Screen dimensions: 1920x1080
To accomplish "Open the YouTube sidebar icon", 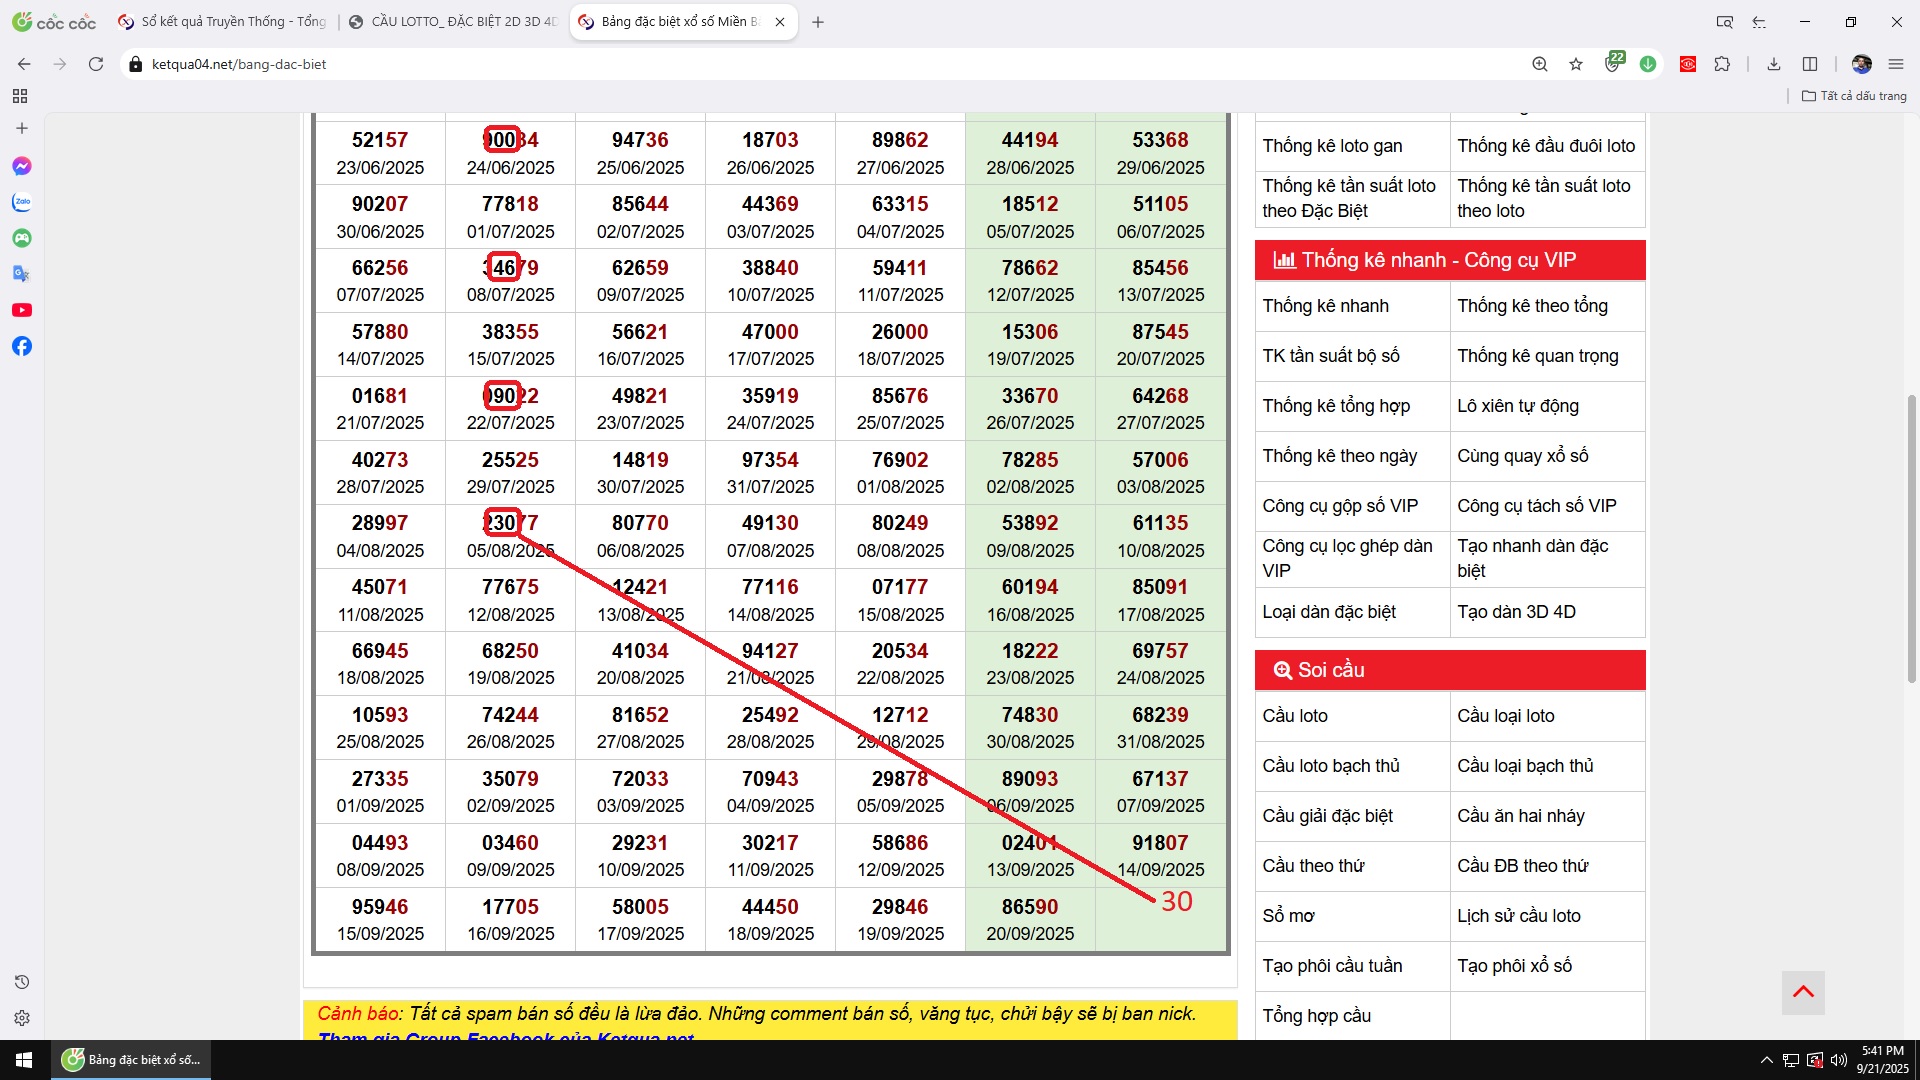I will pos(22,310).
